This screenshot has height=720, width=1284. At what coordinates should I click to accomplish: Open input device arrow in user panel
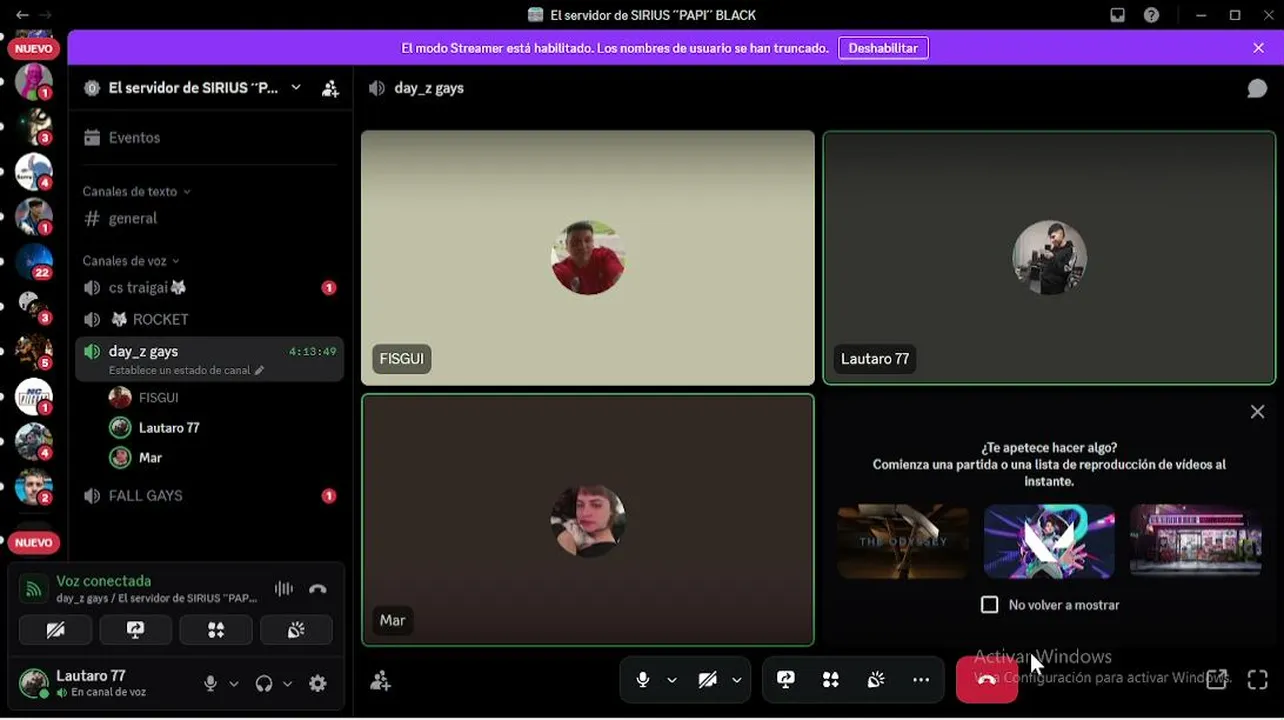pos(234,684)
